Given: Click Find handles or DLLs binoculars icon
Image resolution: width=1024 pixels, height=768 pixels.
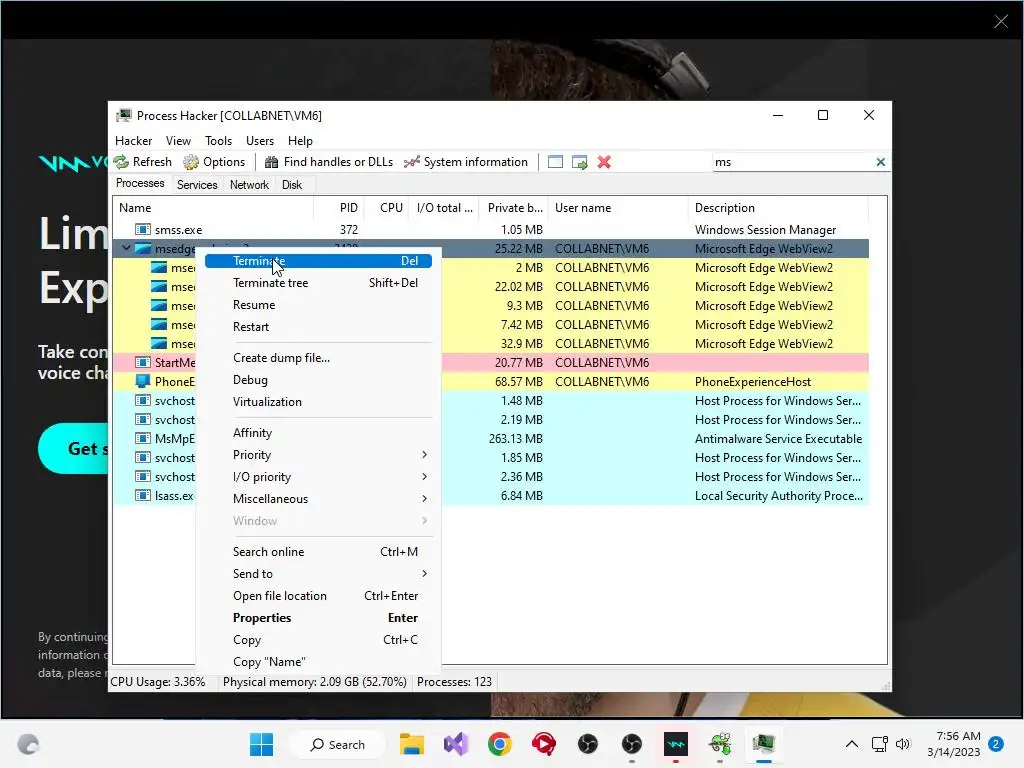Looking at the screenshot, I should (x=272, y=162).
